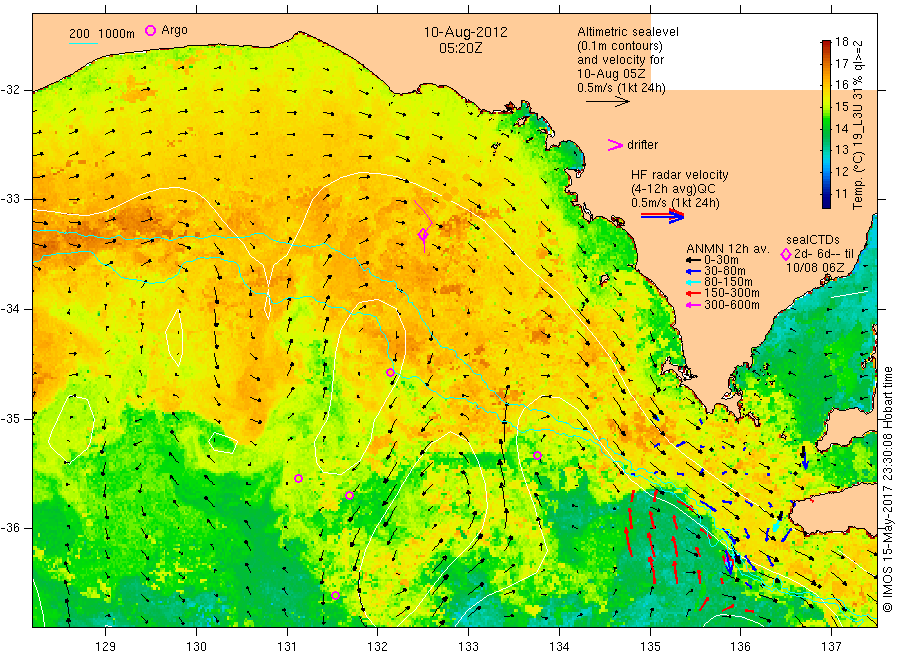Viewport: 900px width, 660px height.
Task: Click the '10-Aug 05Z' text
Action: [611, 74]
